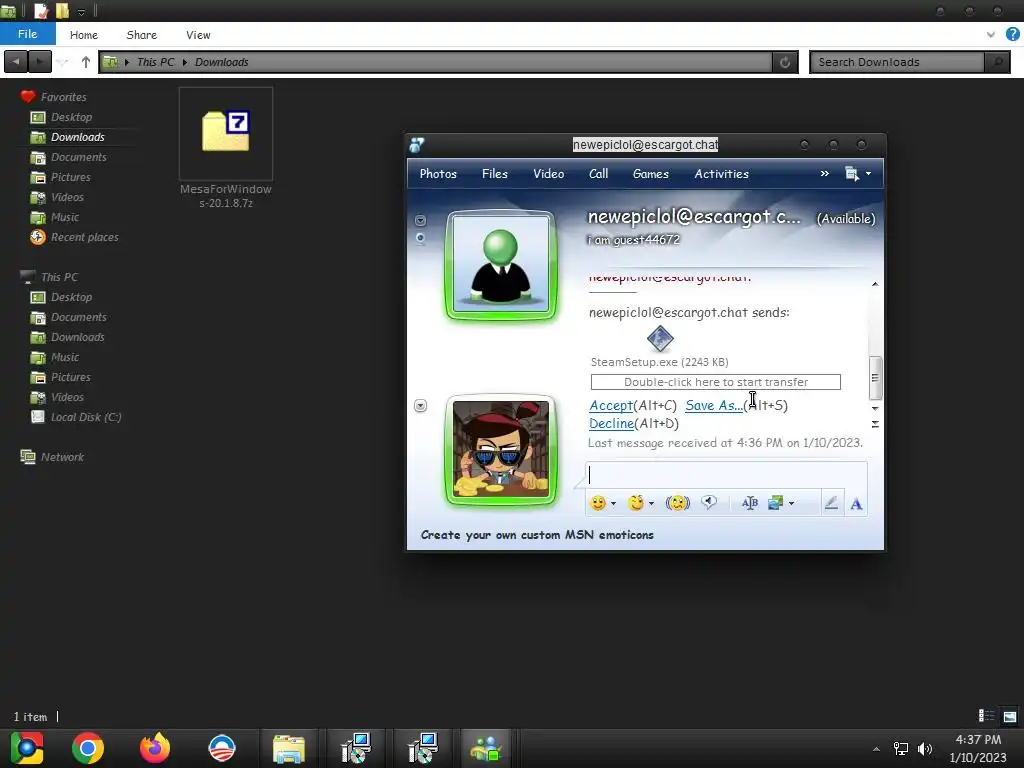Screen dimensions: 1024x768
Task: Go up one folder level in Explorer
Action: (86, 62)
